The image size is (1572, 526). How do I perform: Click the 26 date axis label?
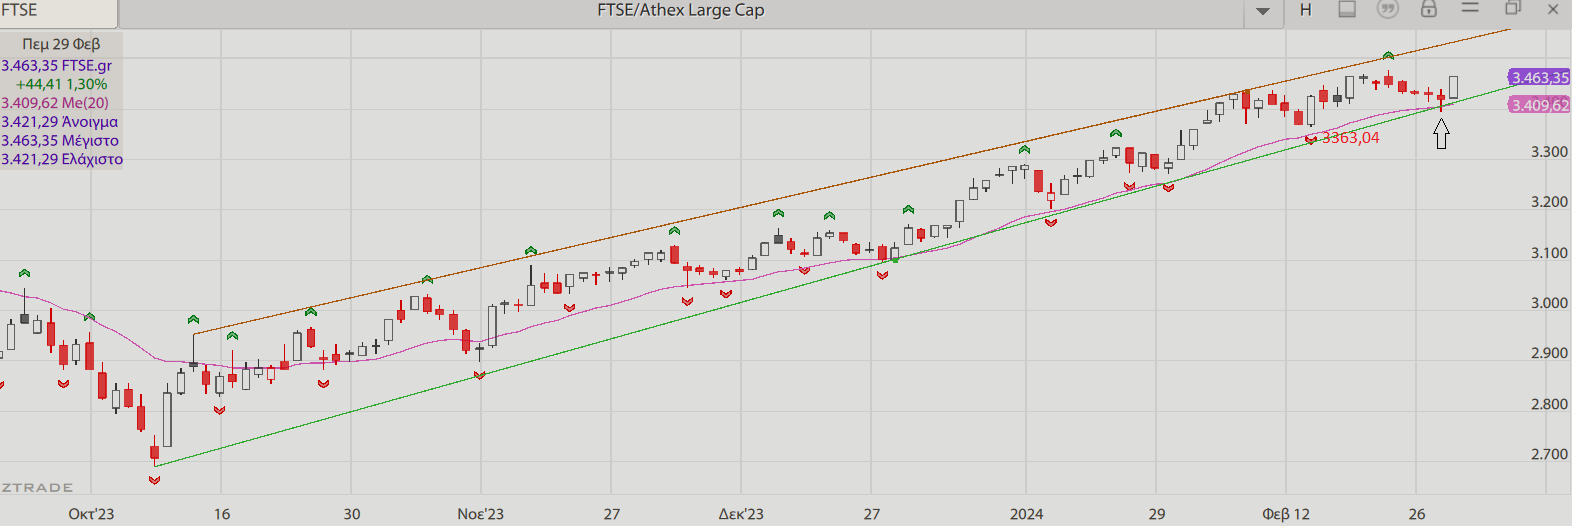(x=1417, y=514)
